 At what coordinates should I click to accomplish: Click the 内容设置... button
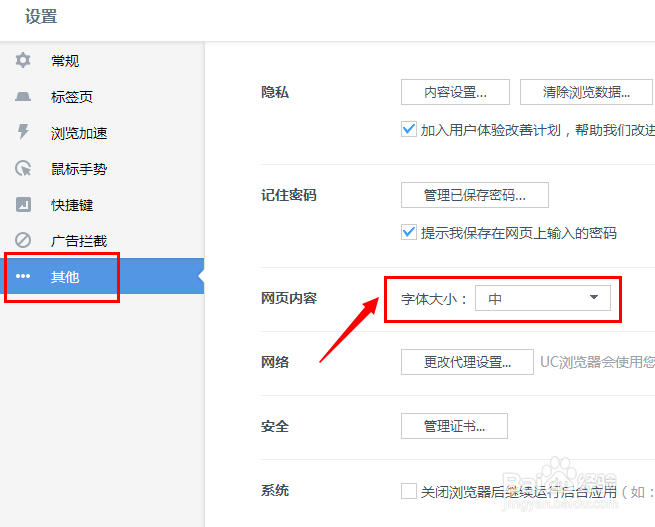pyautogui.click(x=455, y=92)
